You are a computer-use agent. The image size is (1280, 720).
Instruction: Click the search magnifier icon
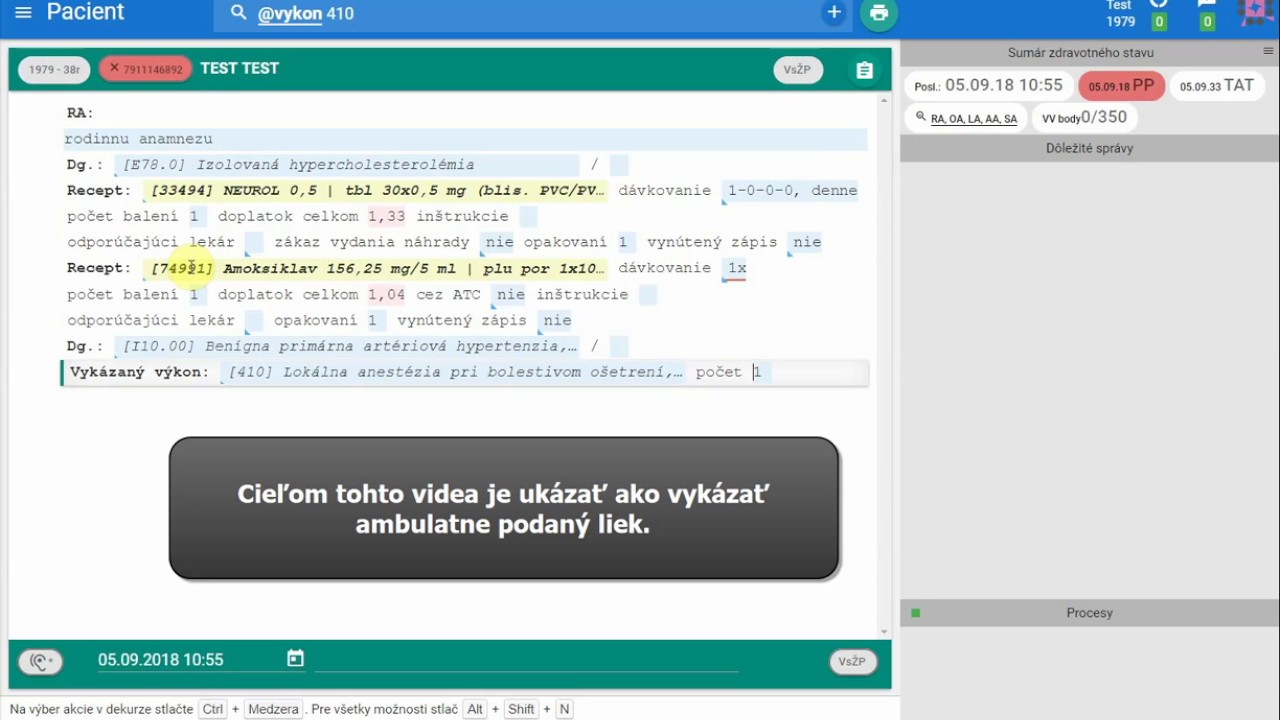238,13
